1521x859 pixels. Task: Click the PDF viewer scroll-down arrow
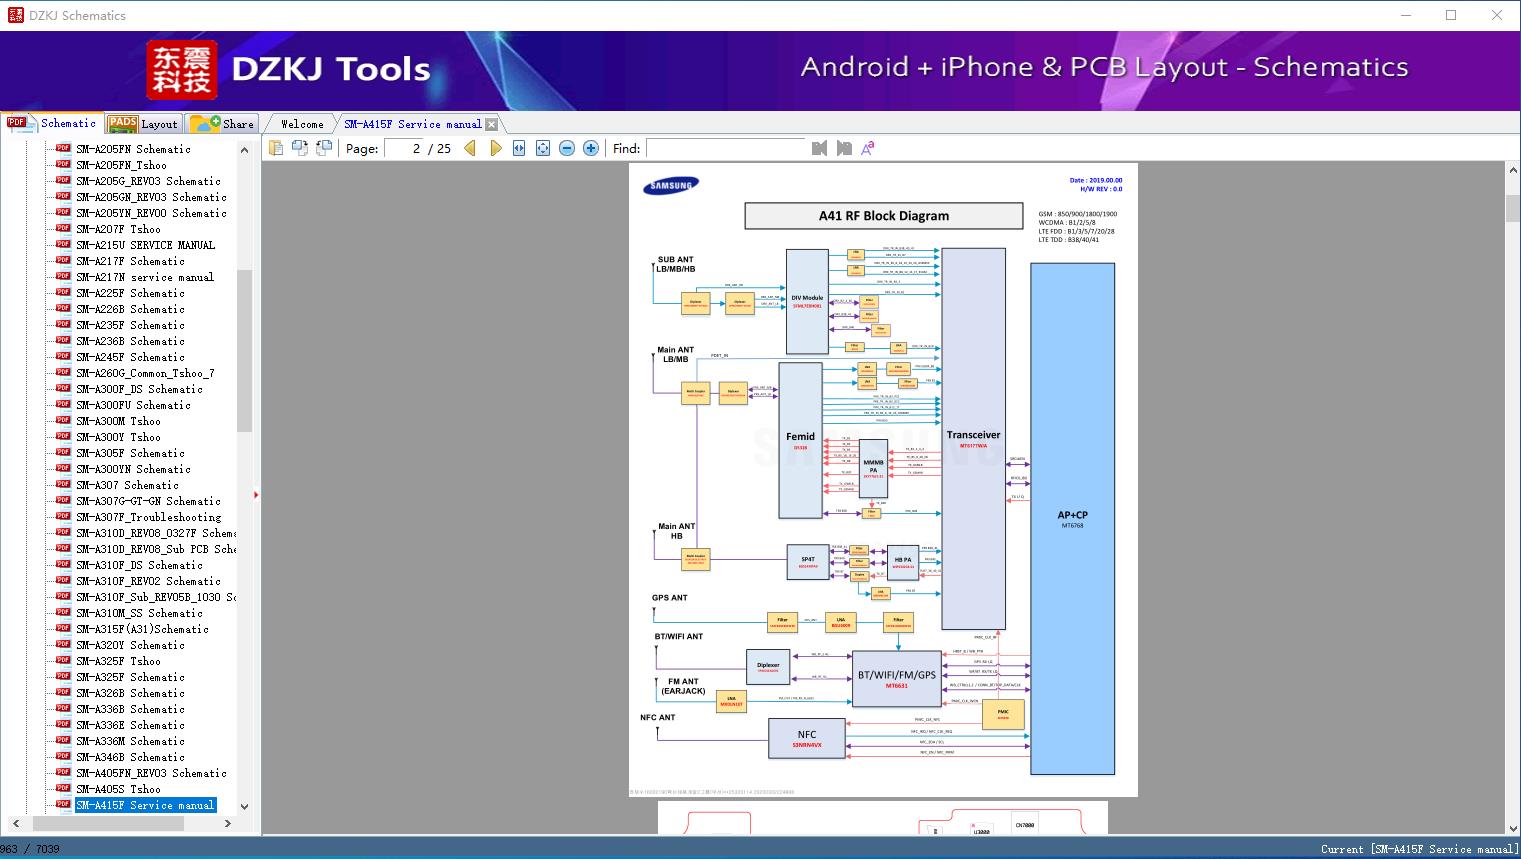coord(1512,827)
